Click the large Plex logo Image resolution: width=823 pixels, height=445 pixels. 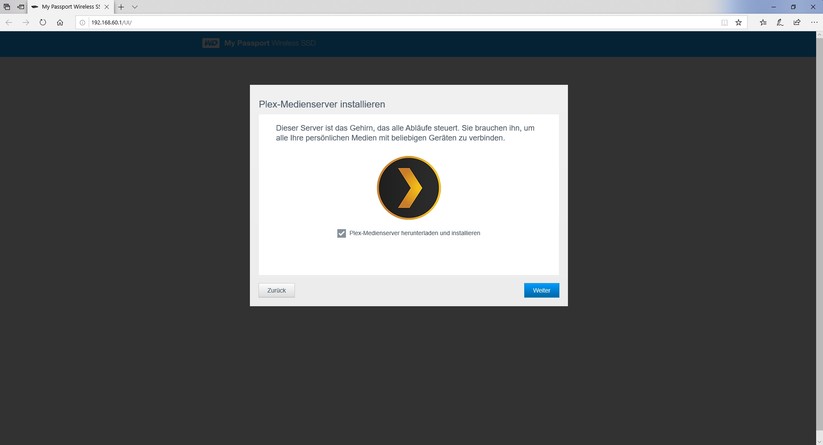(409, 188)
